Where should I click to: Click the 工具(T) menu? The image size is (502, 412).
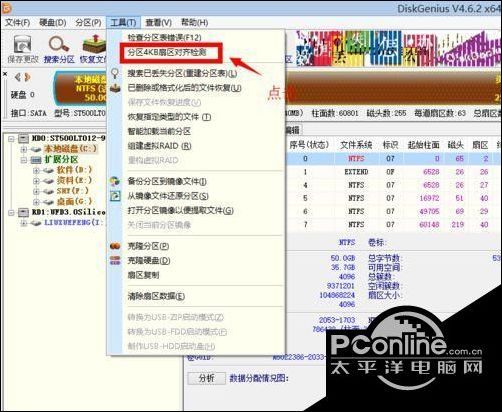point(123,22)
